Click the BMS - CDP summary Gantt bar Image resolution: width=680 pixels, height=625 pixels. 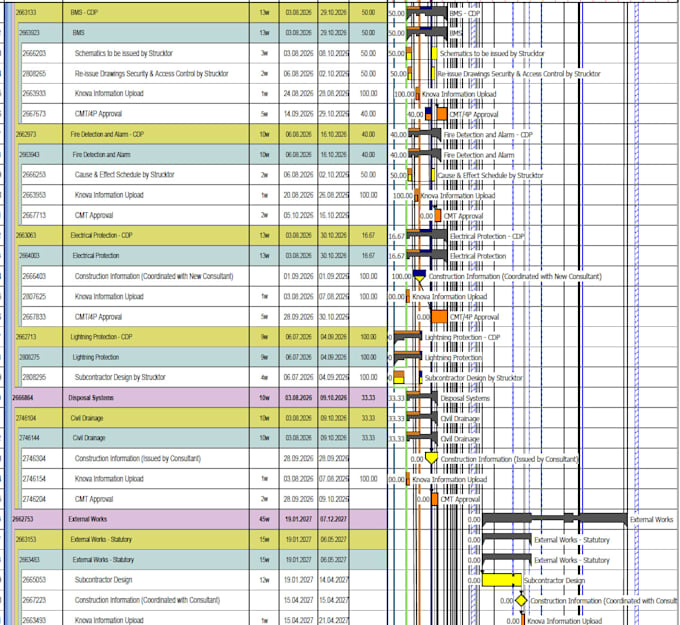click(427, 11)
